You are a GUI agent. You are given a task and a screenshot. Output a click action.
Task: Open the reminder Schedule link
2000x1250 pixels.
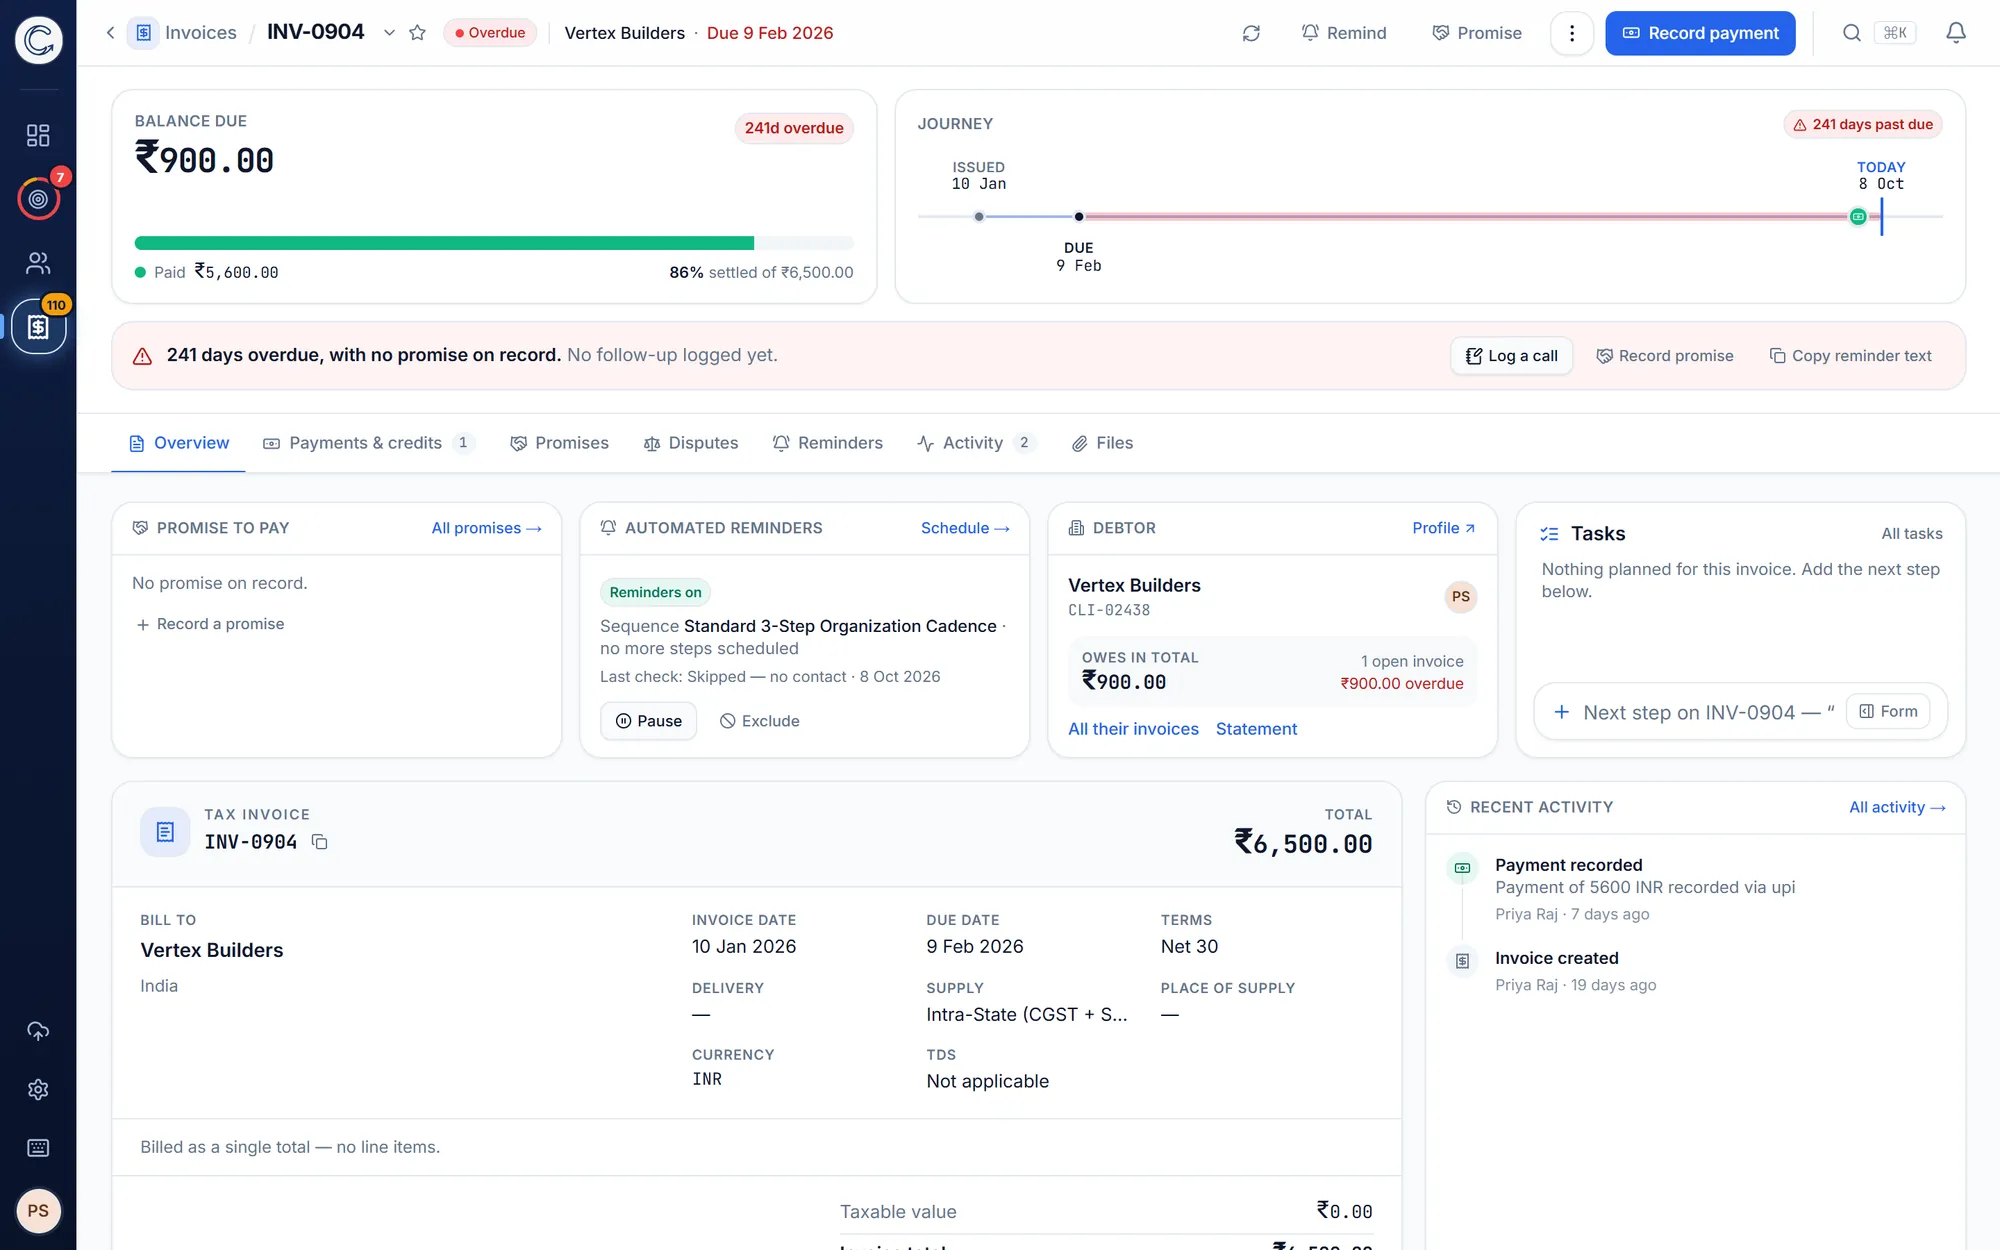pyautogui.click(x=965, y=528)
